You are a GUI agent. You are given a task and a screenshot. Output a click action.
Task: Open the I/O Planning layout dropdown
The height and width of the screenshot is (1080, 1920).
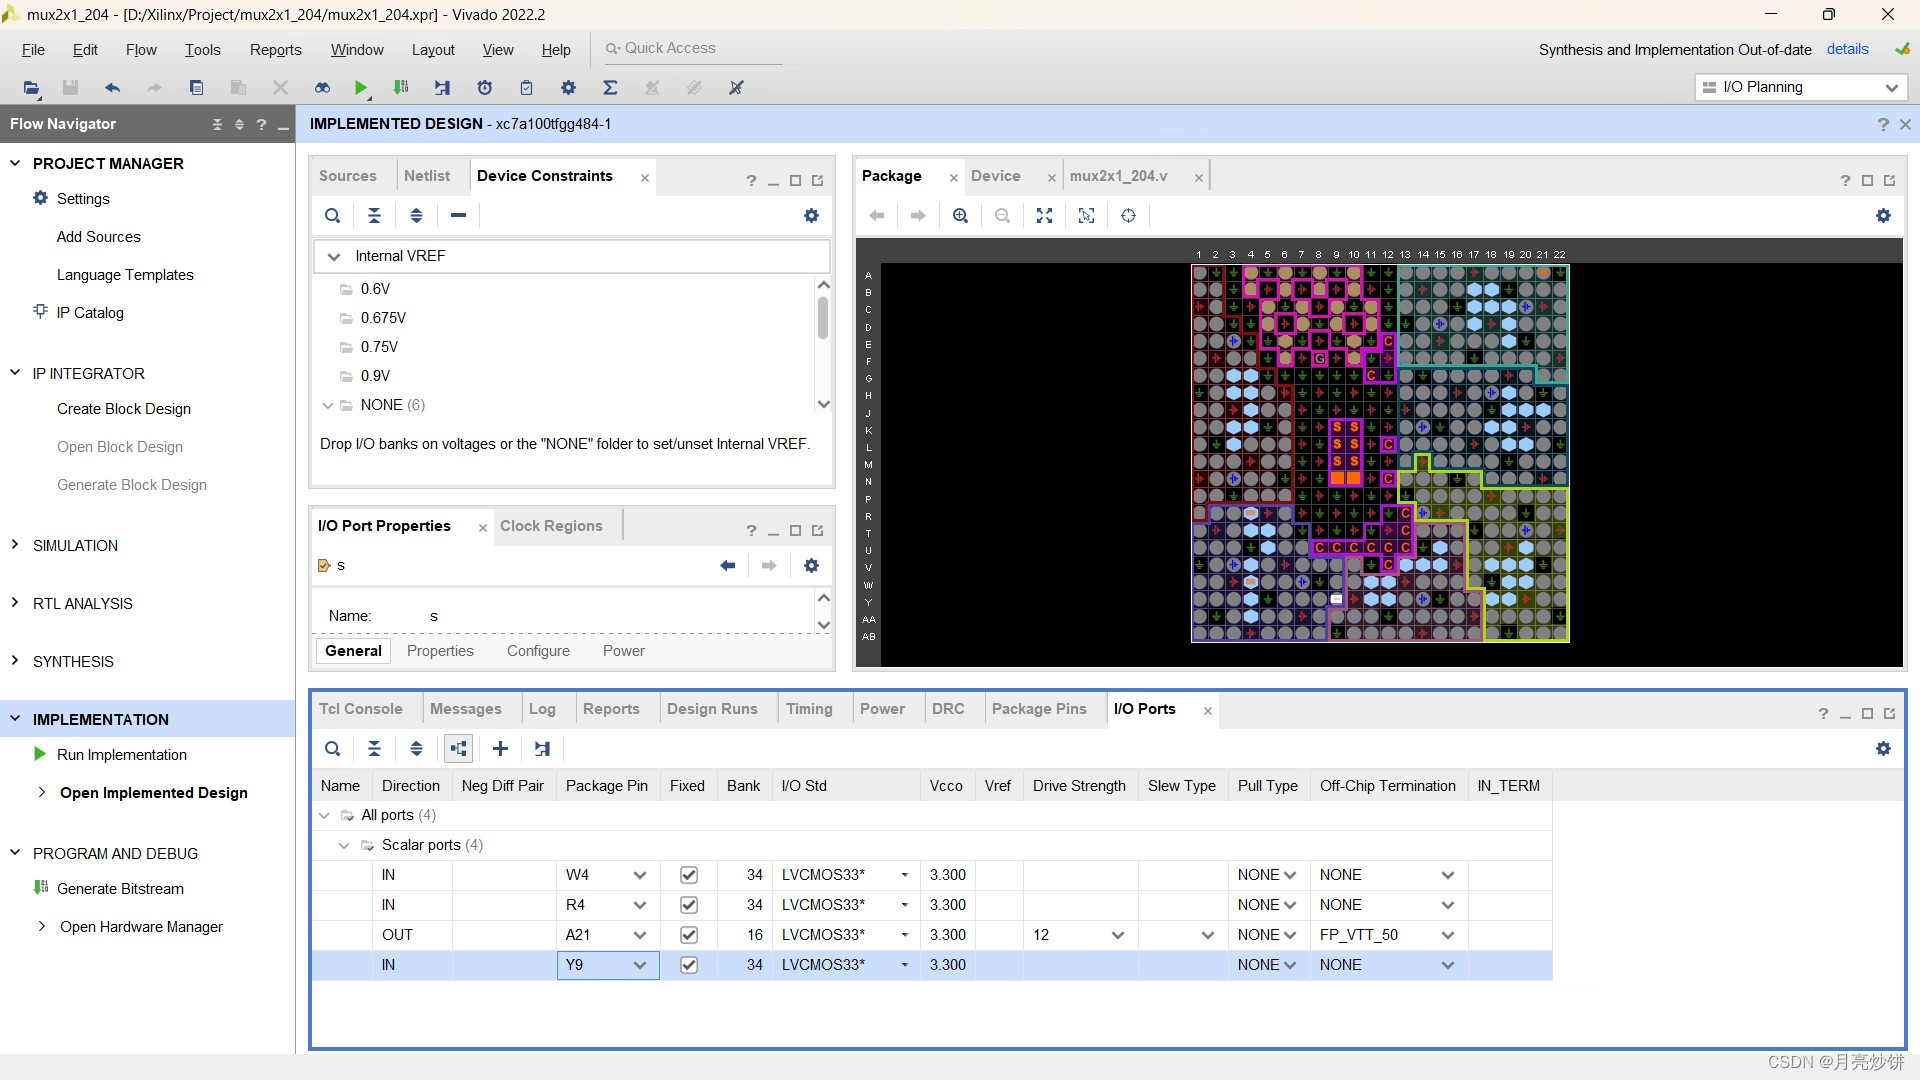coord(1801,88)
